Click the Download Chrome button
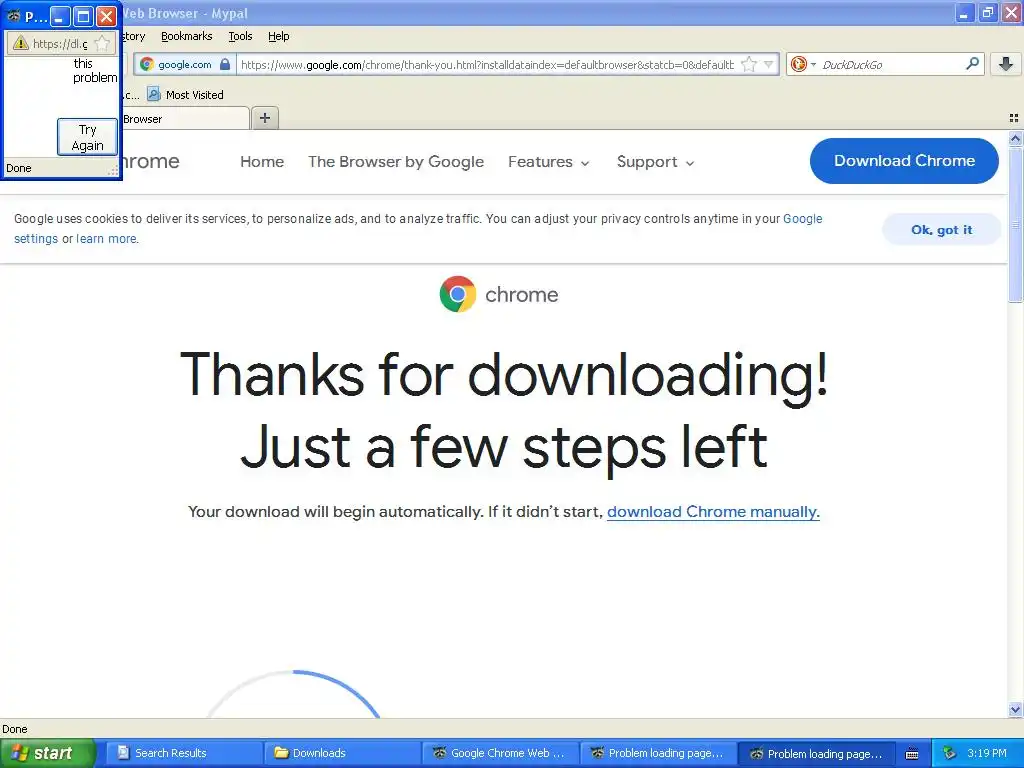Screen dimensions: 1024x768 [x=904, y=161]
